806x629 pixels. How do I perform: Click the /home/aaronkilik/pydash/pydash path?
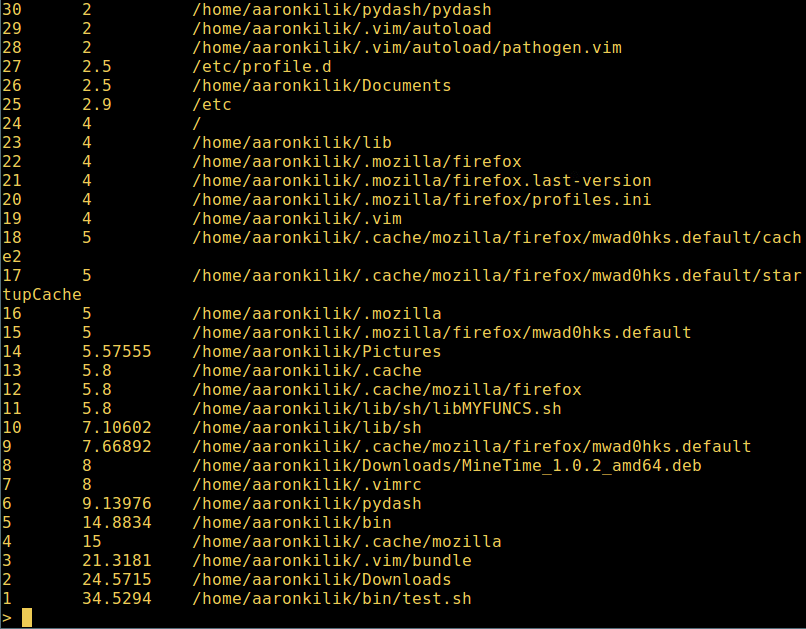(x=341, y=10)
